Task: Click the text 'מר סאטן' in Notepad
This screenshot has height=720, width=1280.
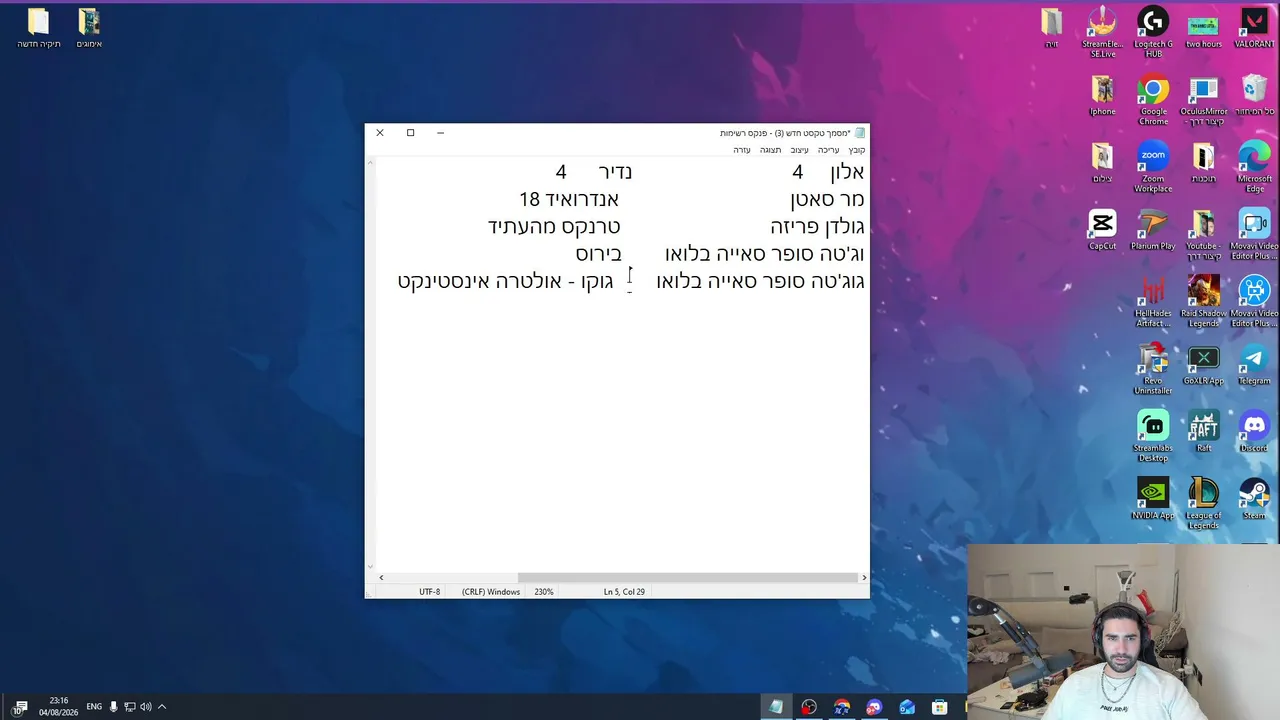Action: [x=827, y=199]
